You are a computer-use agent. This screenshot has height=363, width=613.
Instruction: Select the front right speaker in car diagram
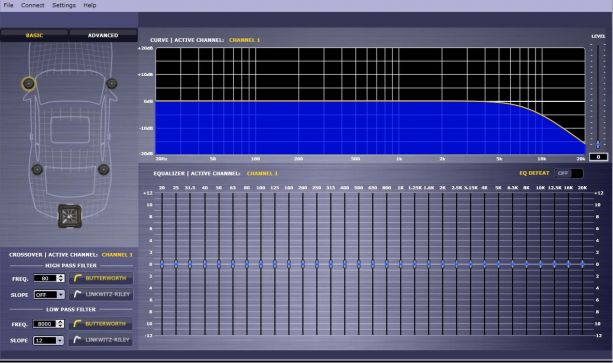click(111, 83)
